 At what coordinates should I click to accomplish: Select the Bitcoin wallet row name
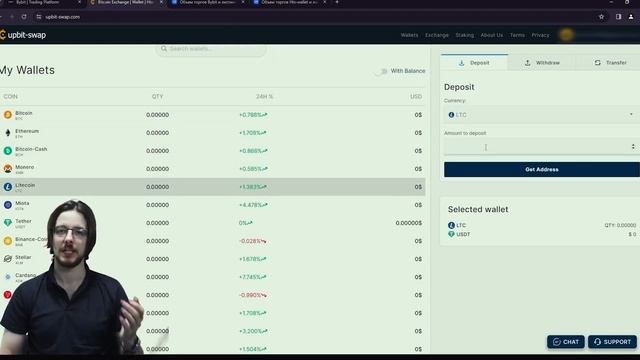pos(24,113)
